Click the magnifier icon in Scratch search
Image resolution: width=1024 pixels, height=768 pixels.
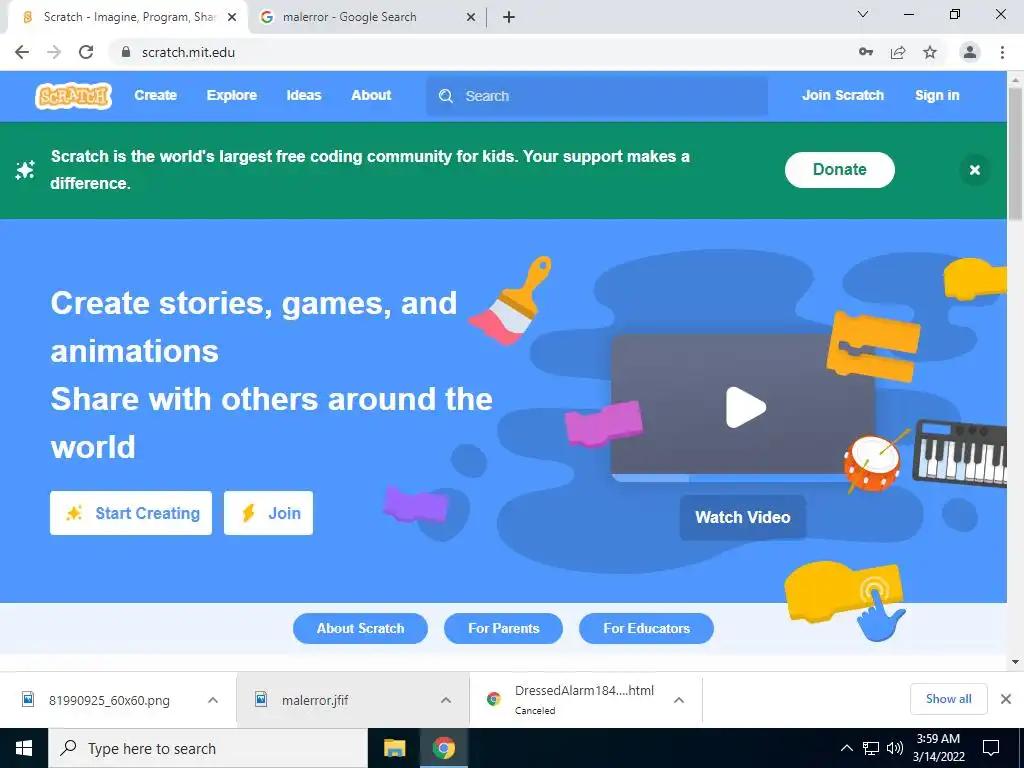click(x=446, y=96)
